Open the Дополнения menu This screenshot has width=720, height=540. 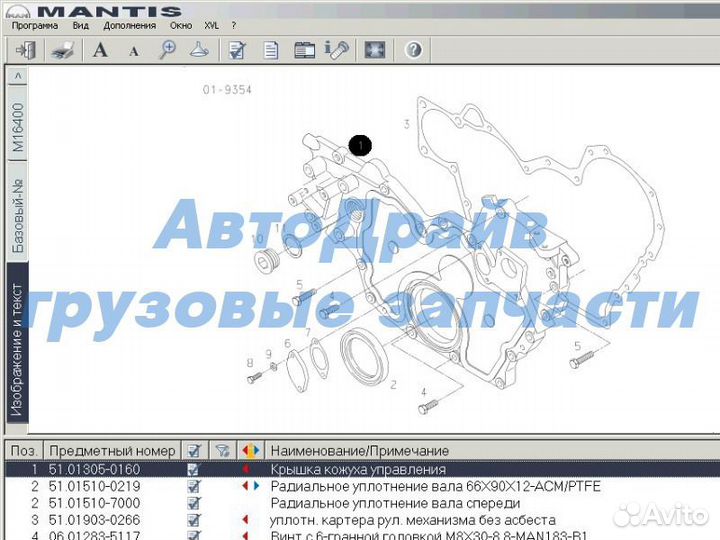pyautogui.click(x=129, y=25)
